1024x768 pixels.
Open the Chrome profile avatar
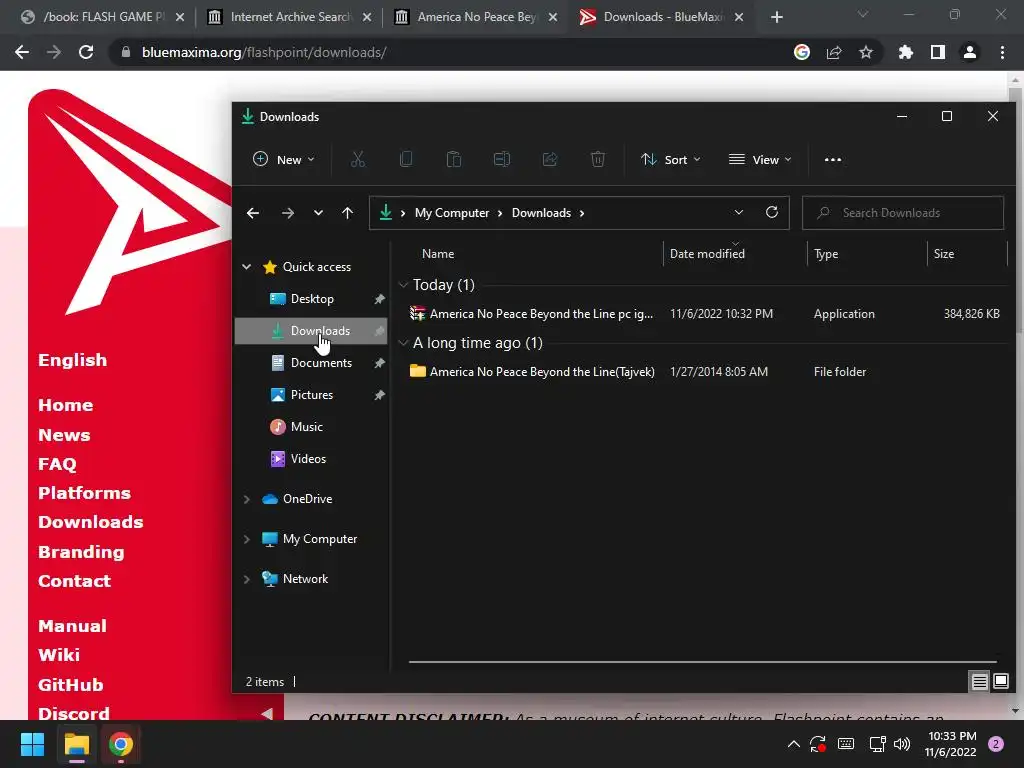(970, 52)
